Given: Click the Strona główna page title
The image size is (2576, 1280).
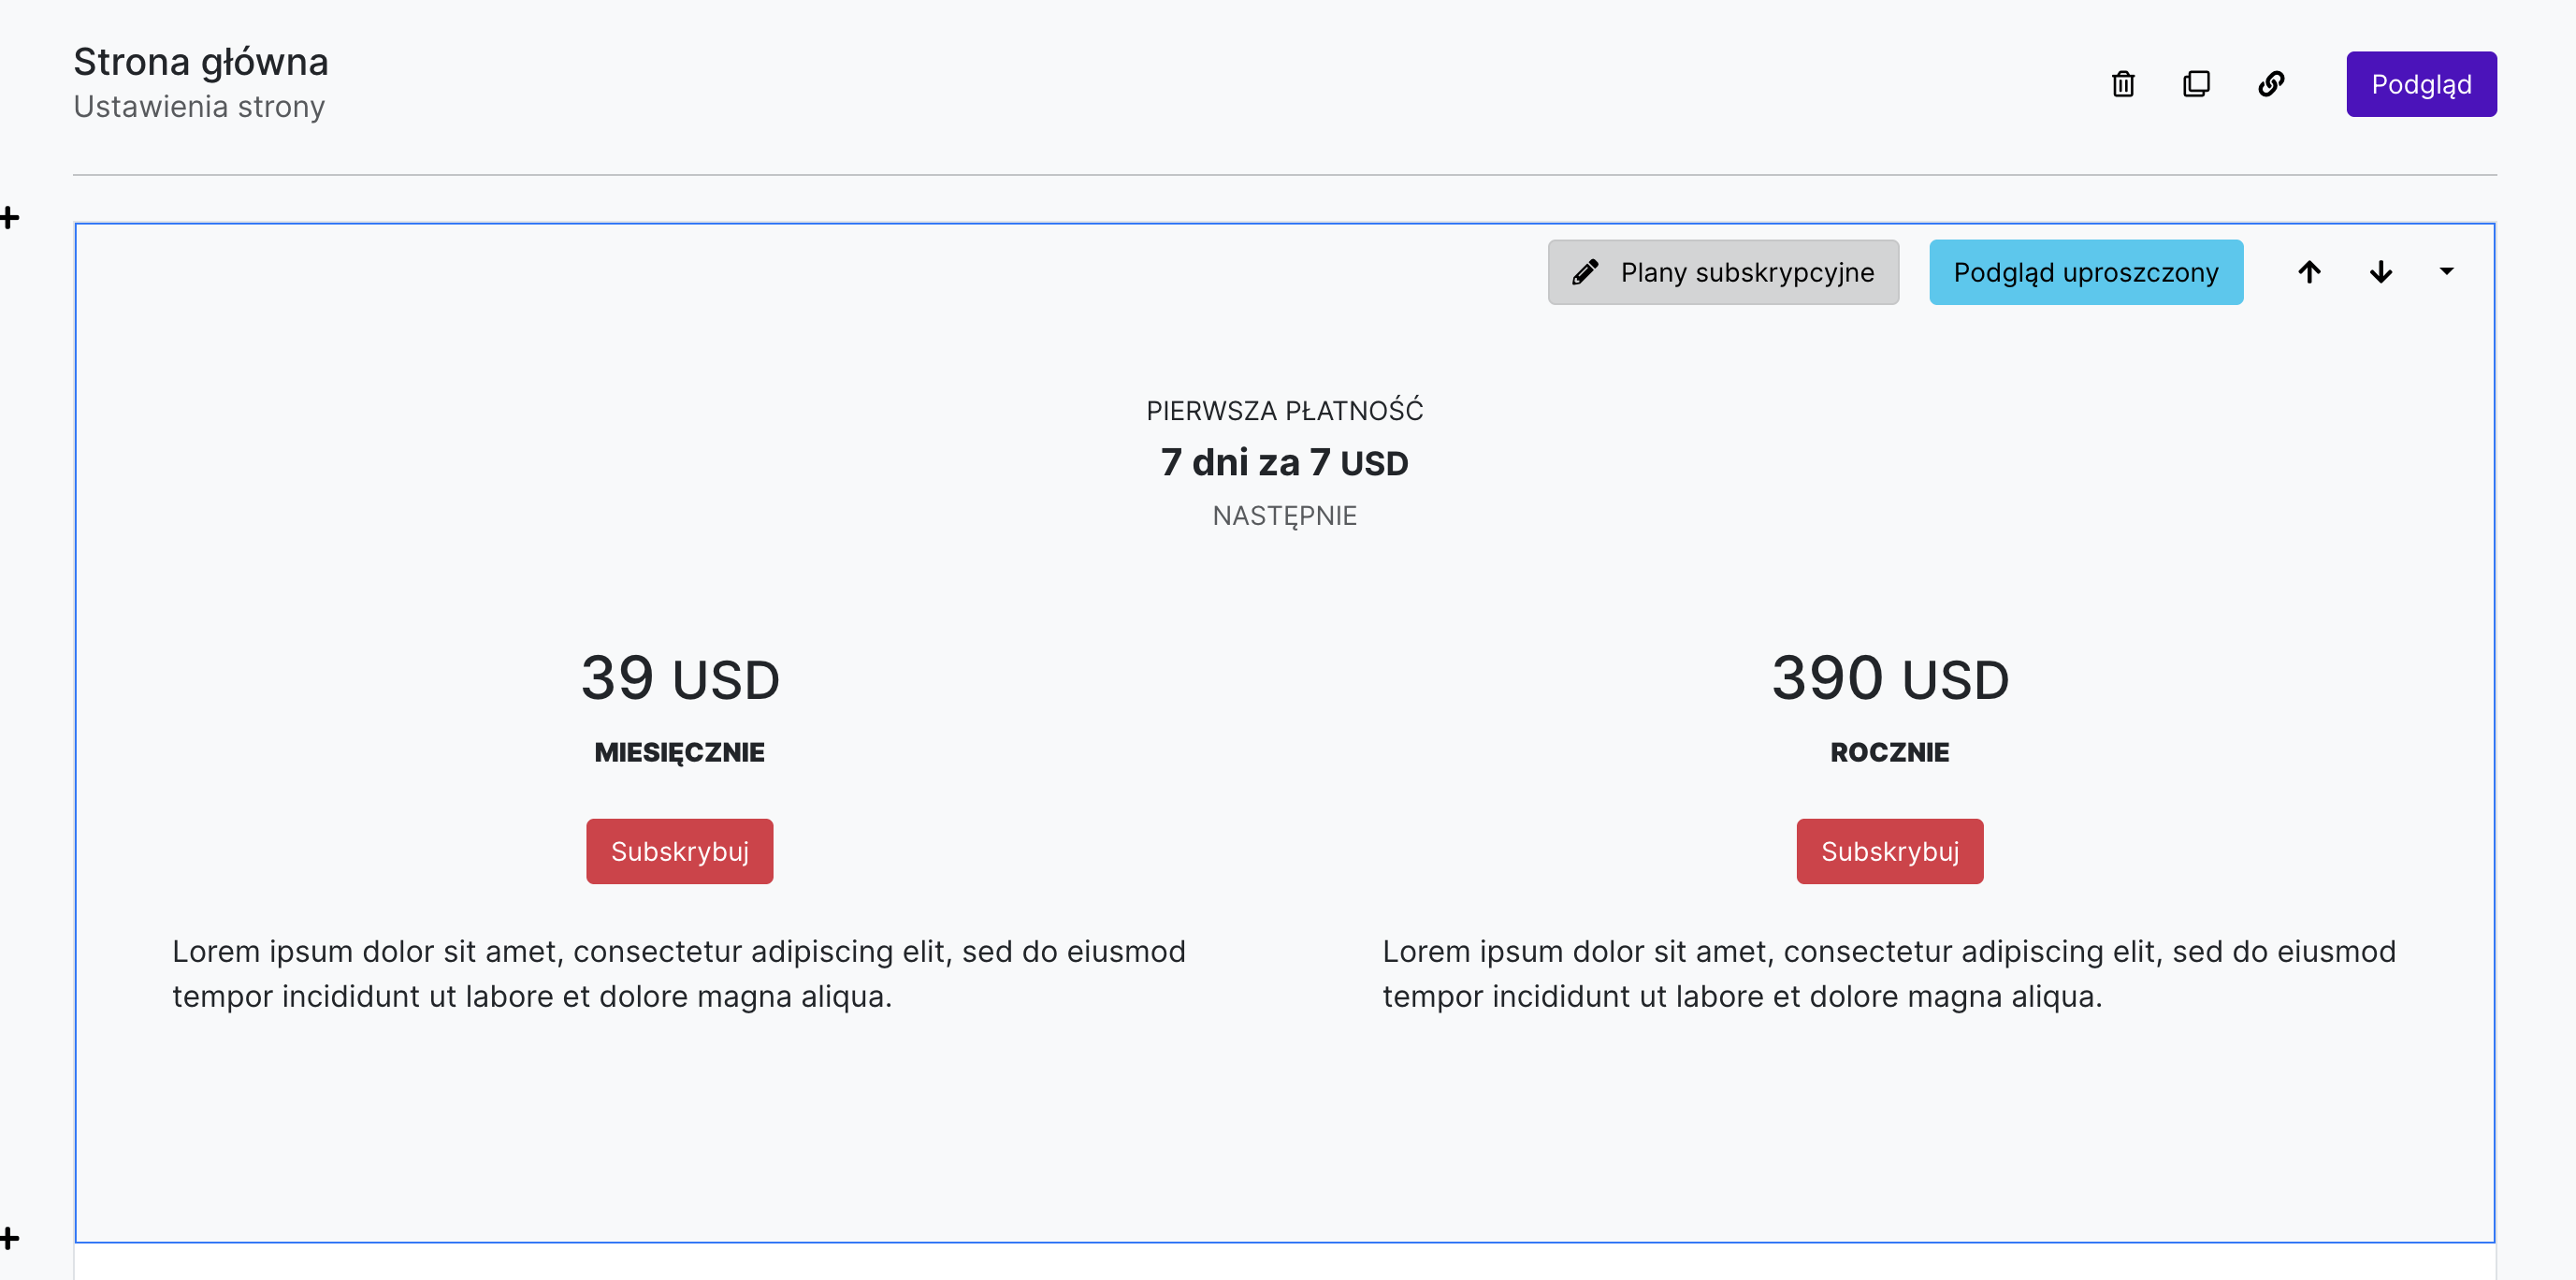Looking at the screenshot, I should pyautogui.click(x=201, y=62).
